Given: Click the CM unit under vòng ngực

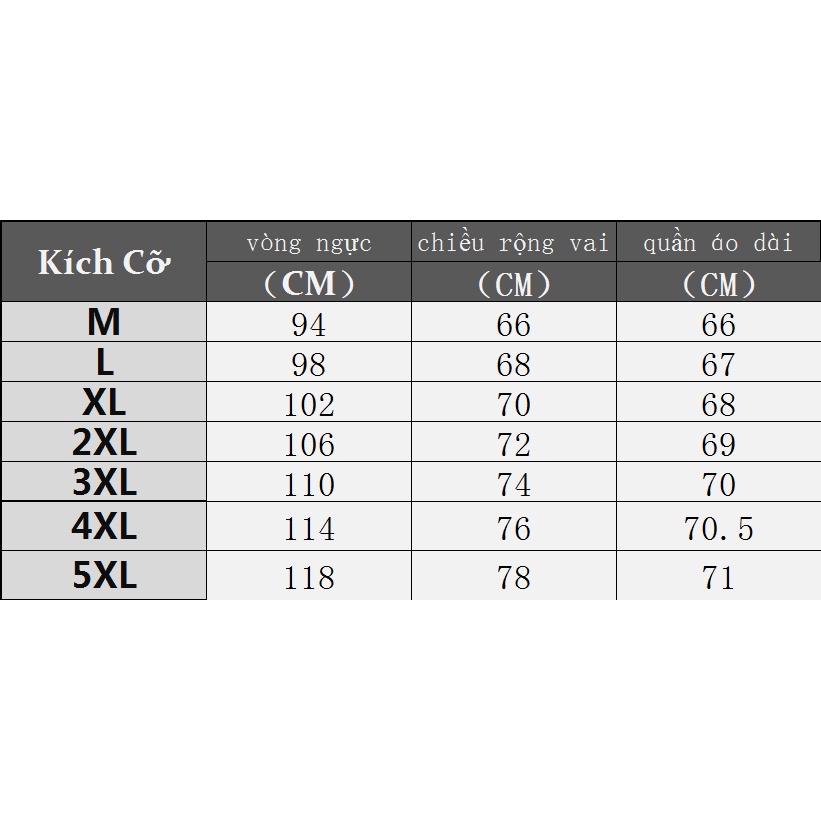Looking at the screenshot, I should pos(309,284).
